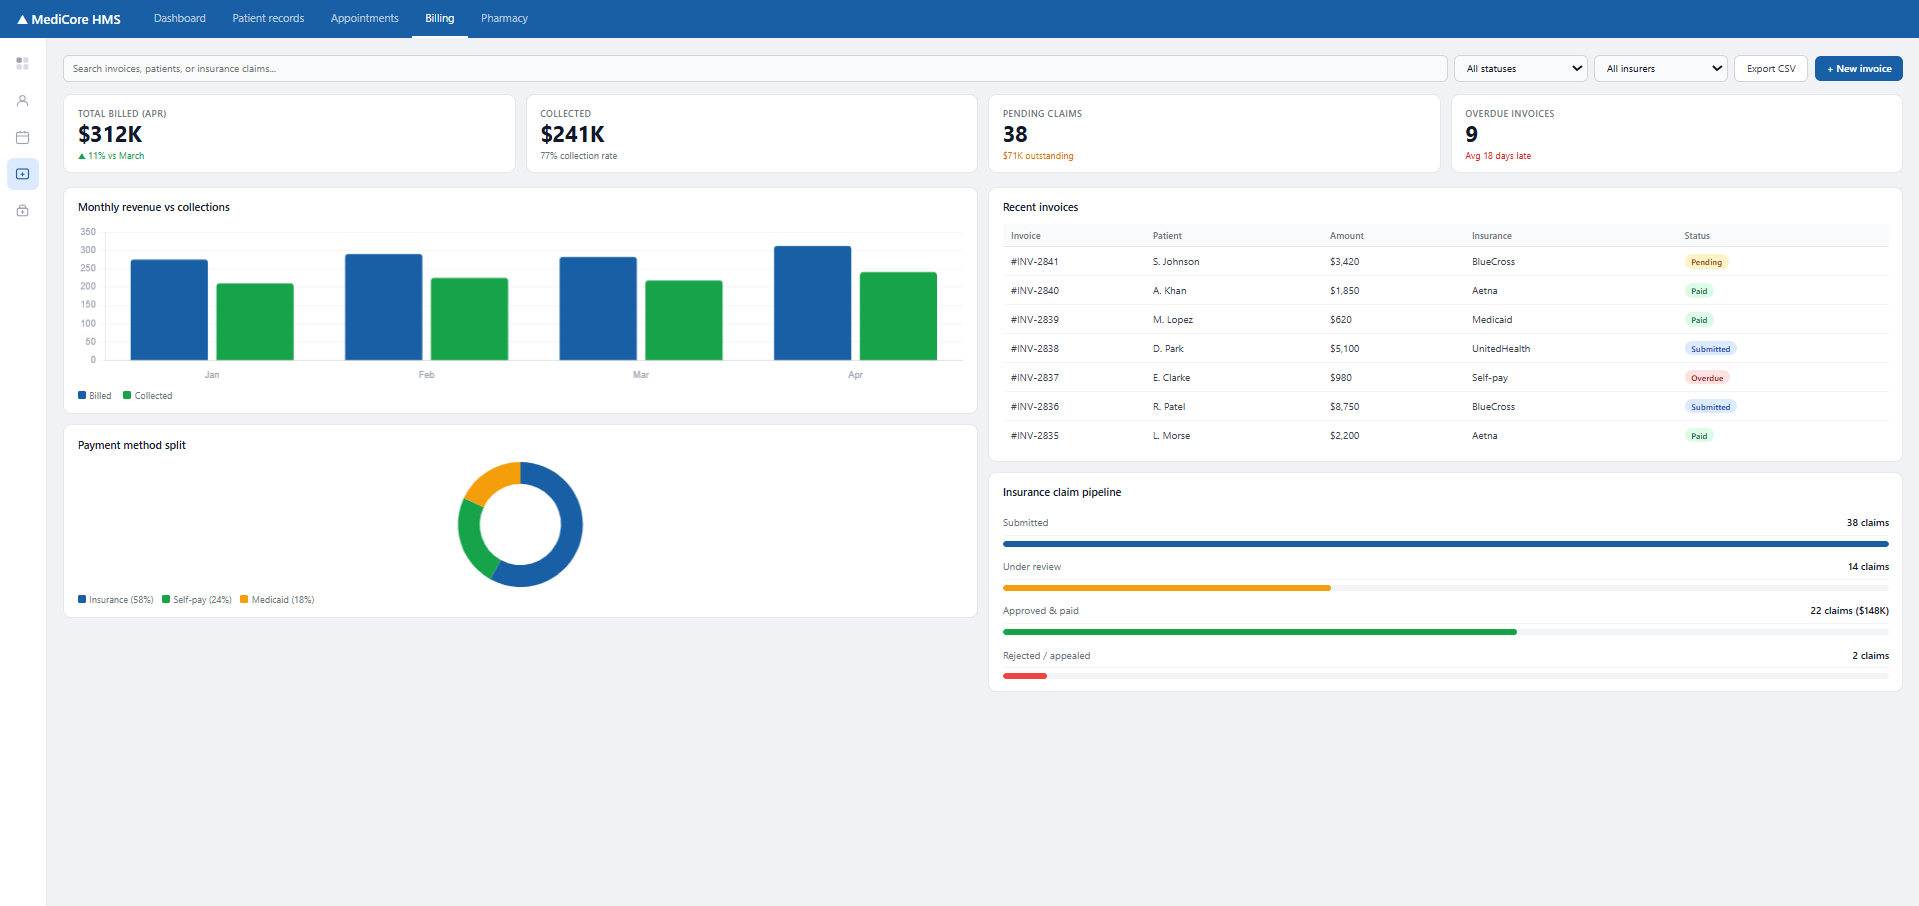This screenshot has width=1919, height=906.
Task: Create a New invoice
Action: click(x=1858, y=69)
